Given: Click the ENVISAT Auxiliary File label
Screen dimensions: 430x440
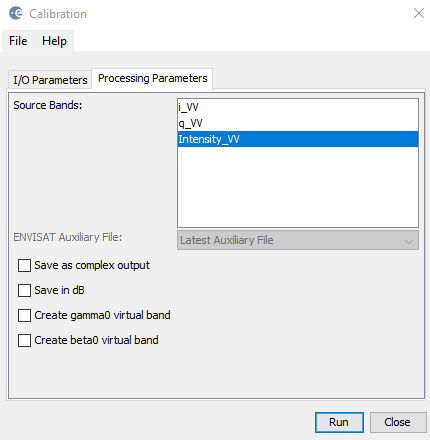Looking at the screenshot, I should [68, 237].
